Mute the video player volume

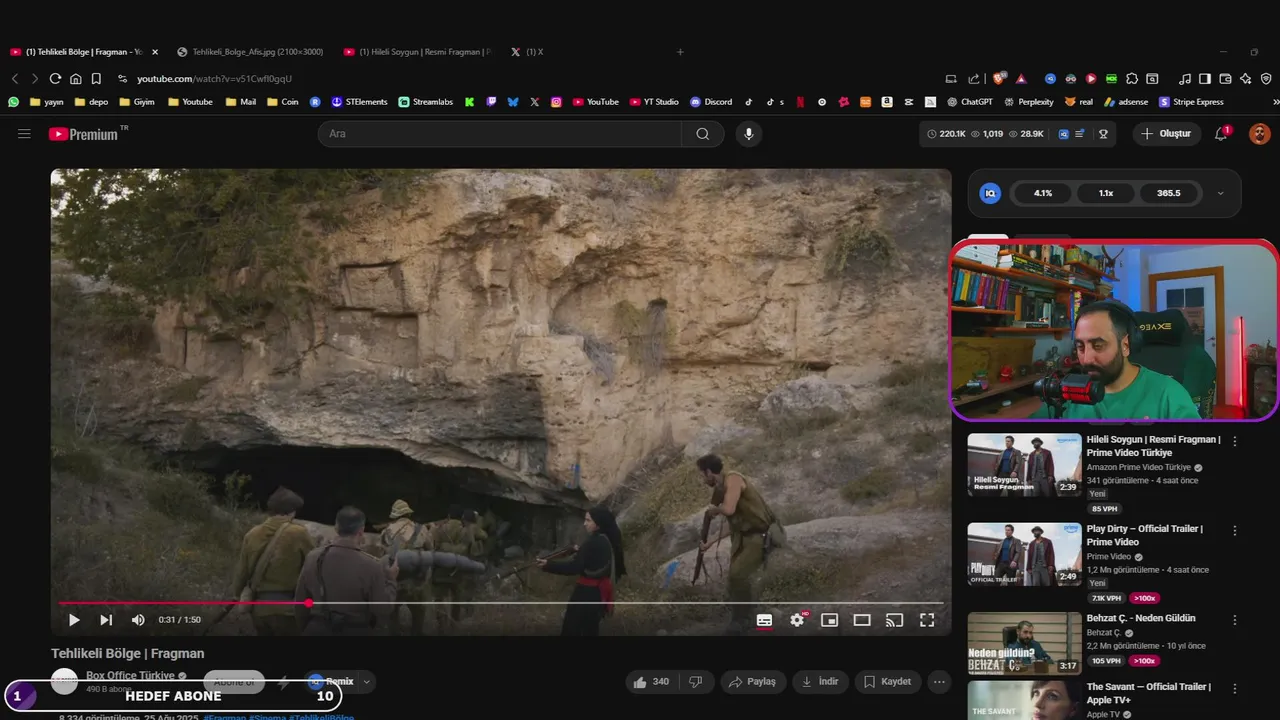point(138,620)
